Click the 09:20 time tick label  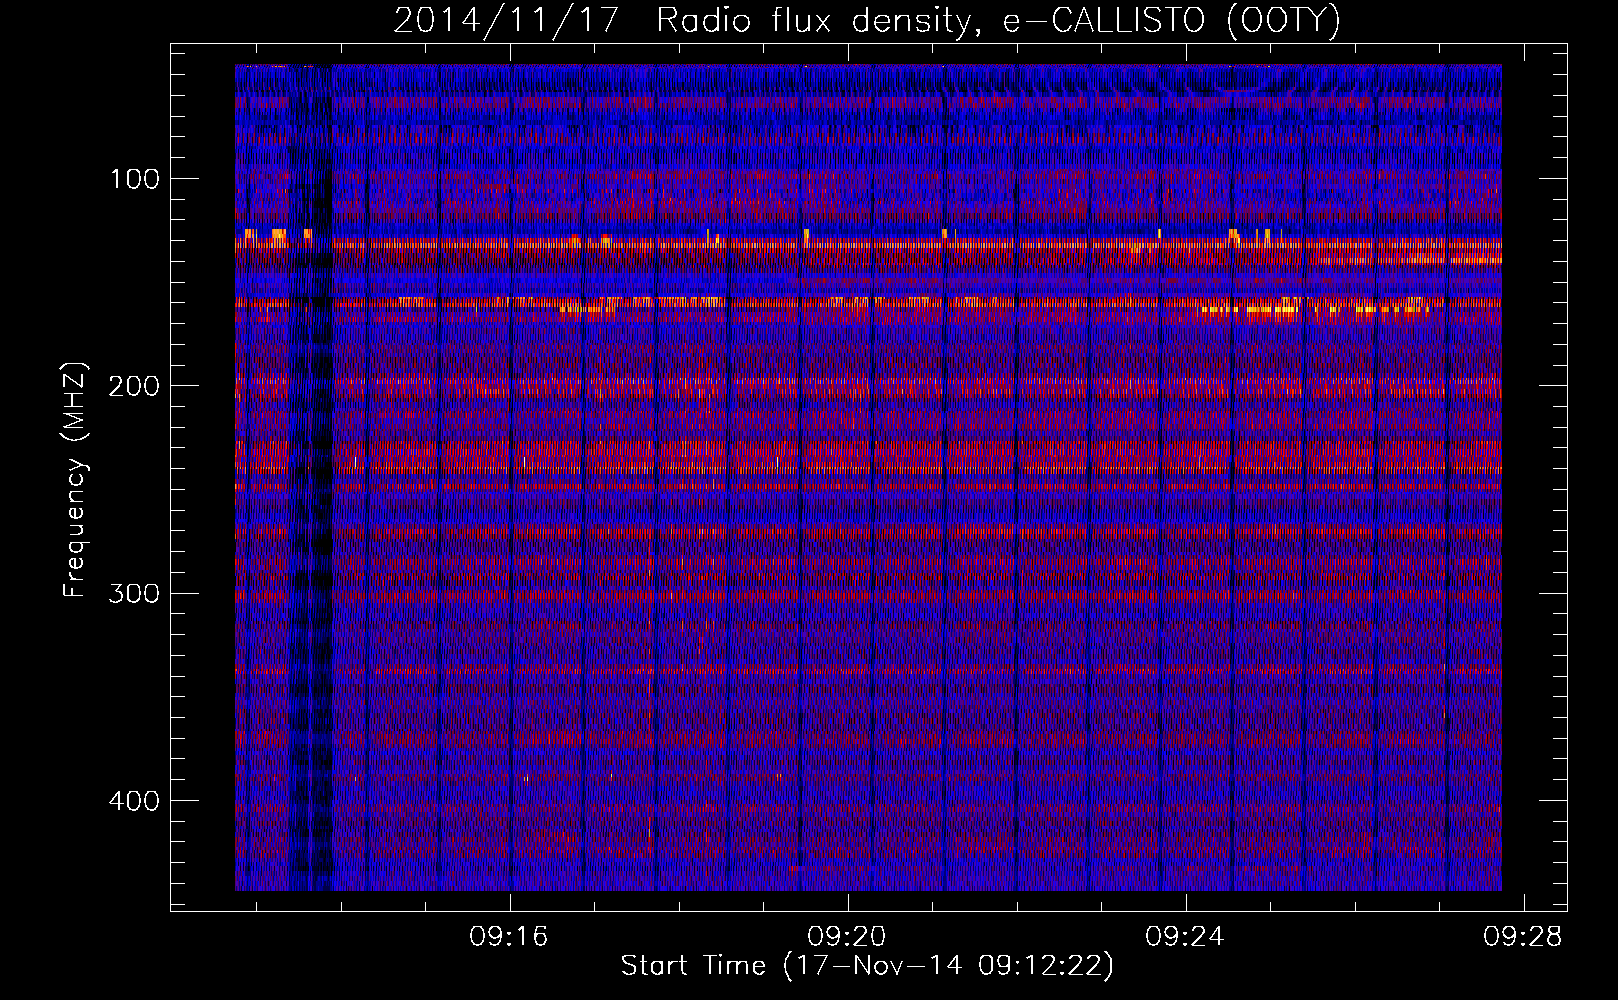(848, 937)
